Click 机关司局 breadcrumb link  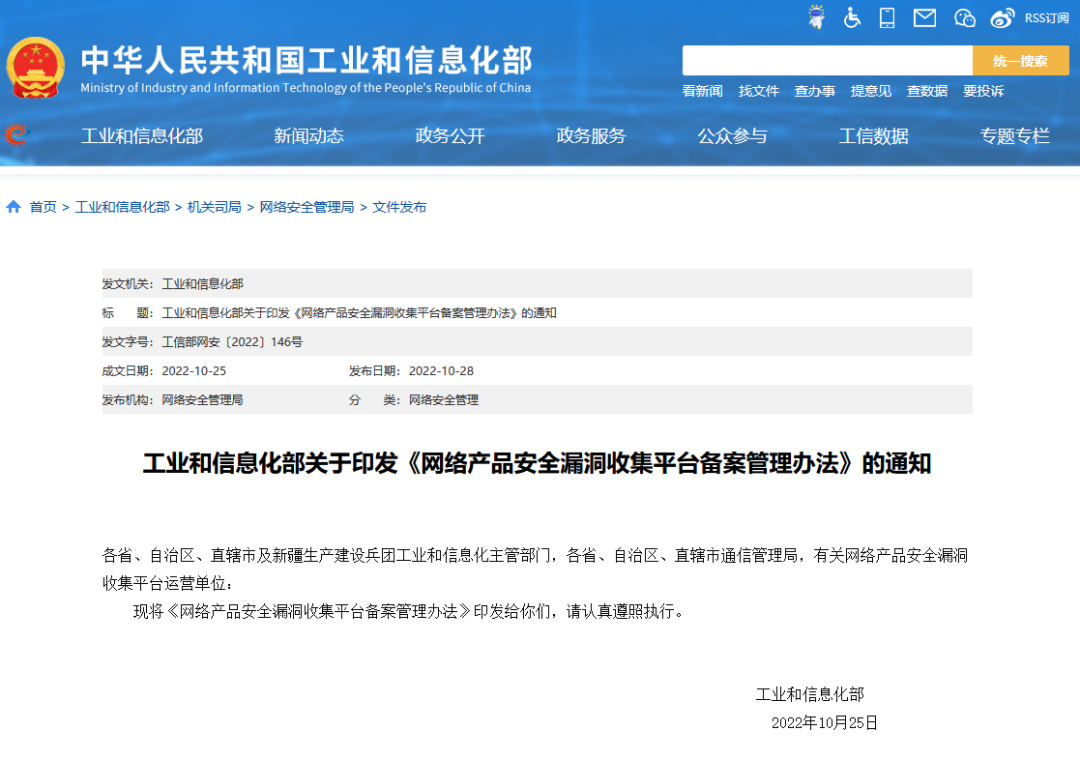click(214, 207)
